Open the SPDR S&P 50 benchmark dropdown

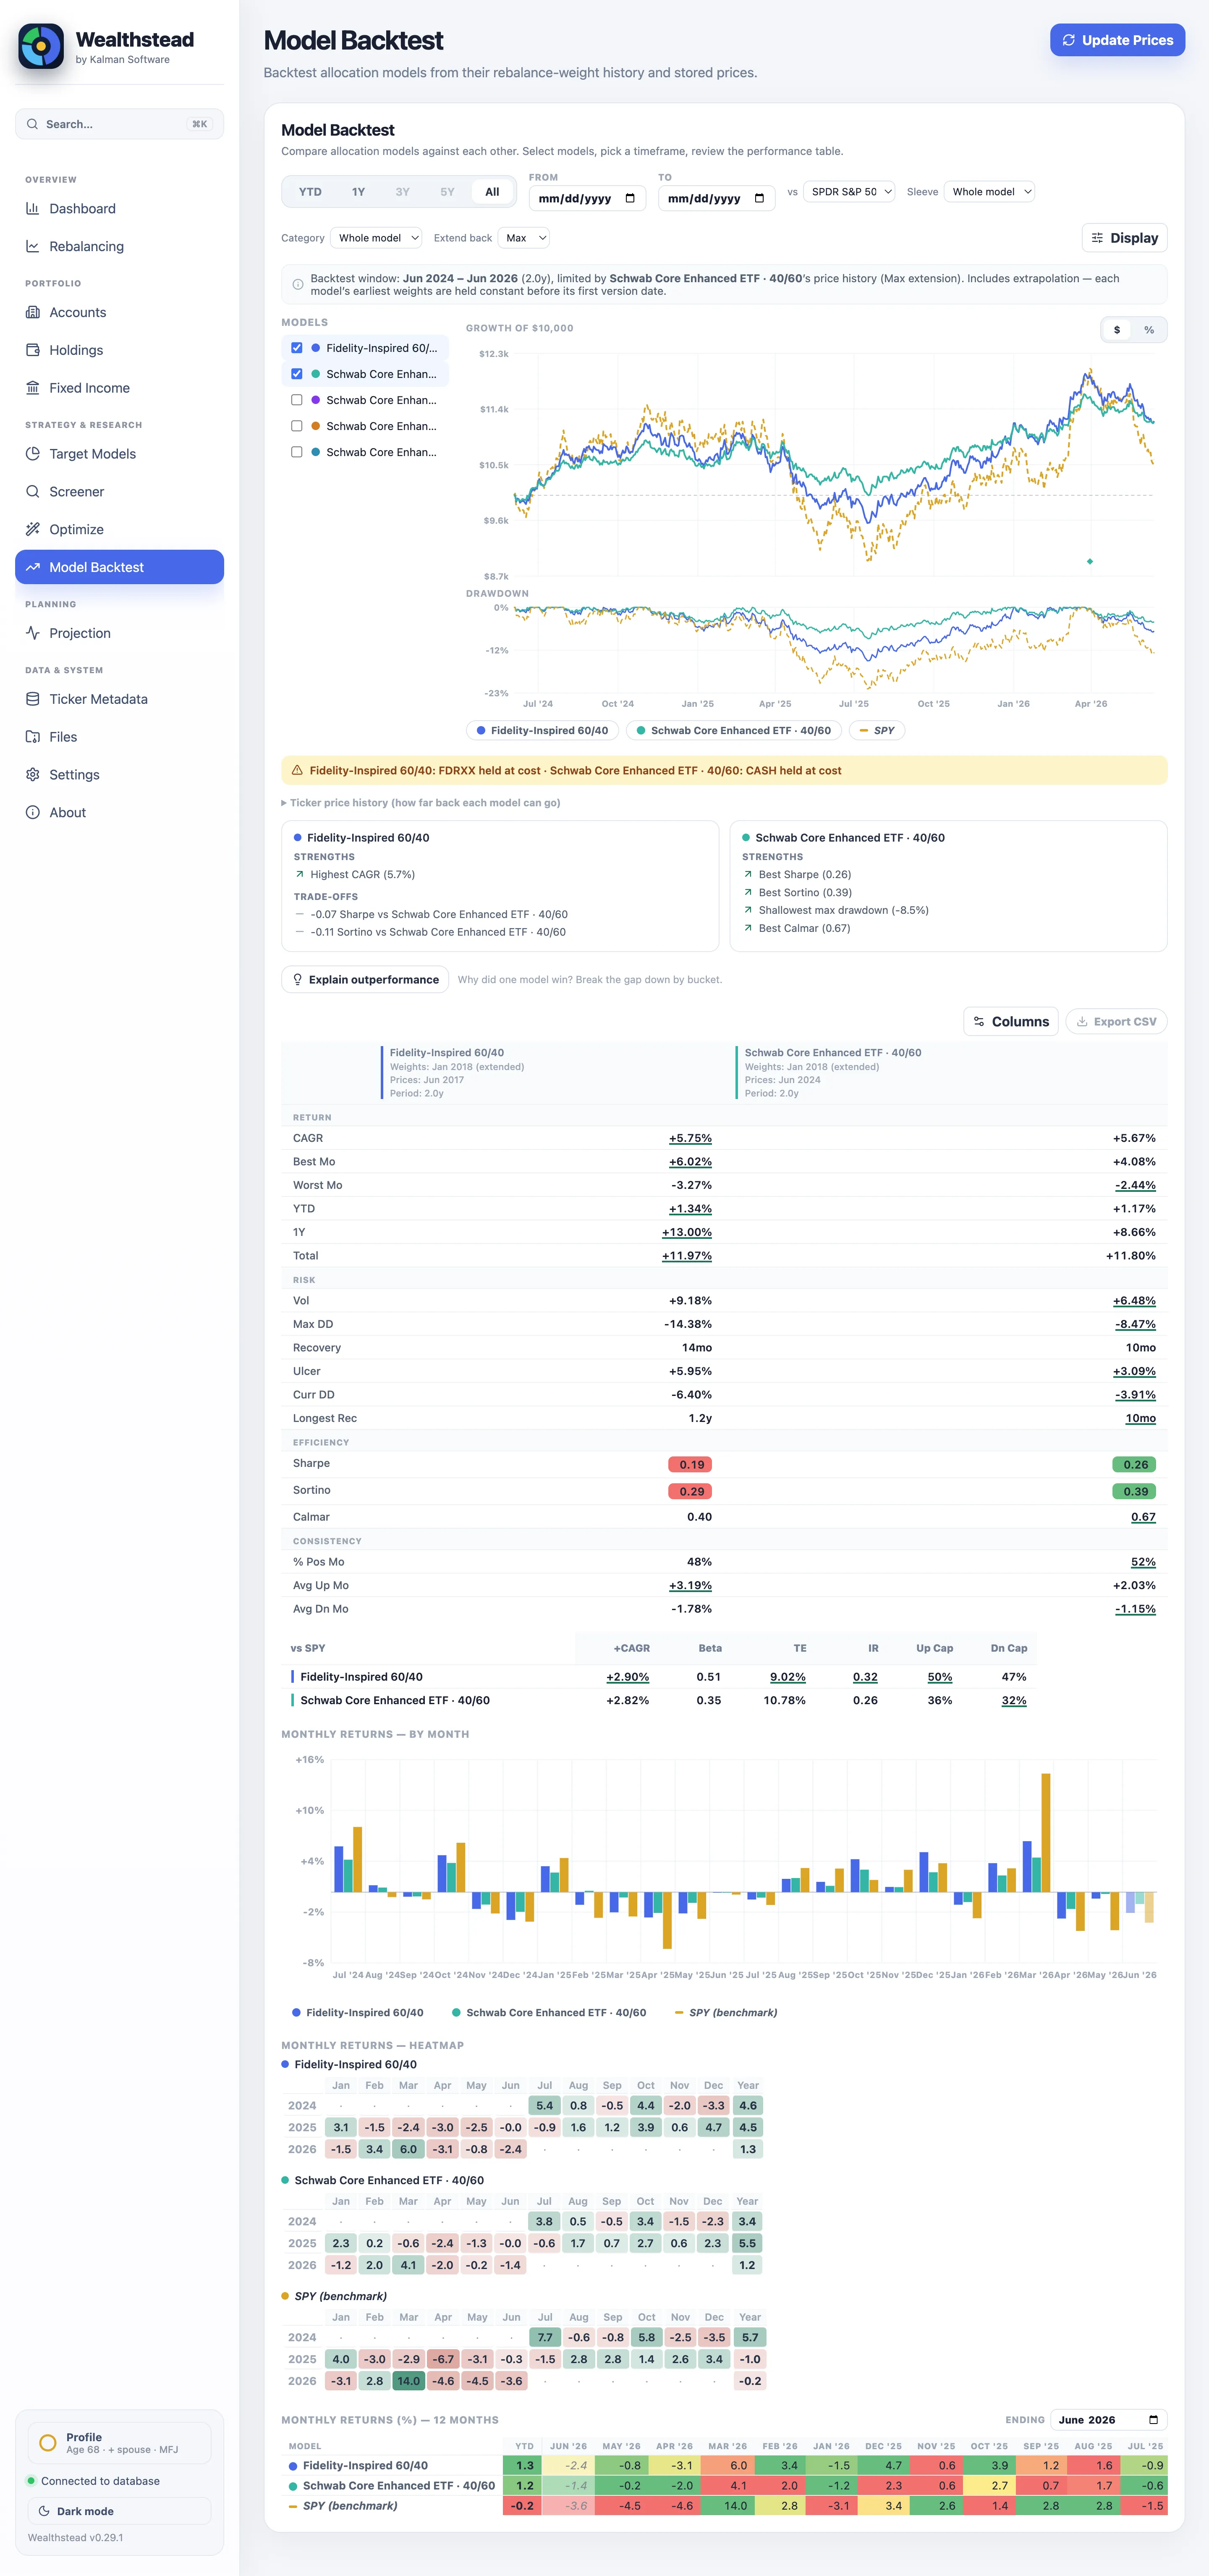point(849,192)
